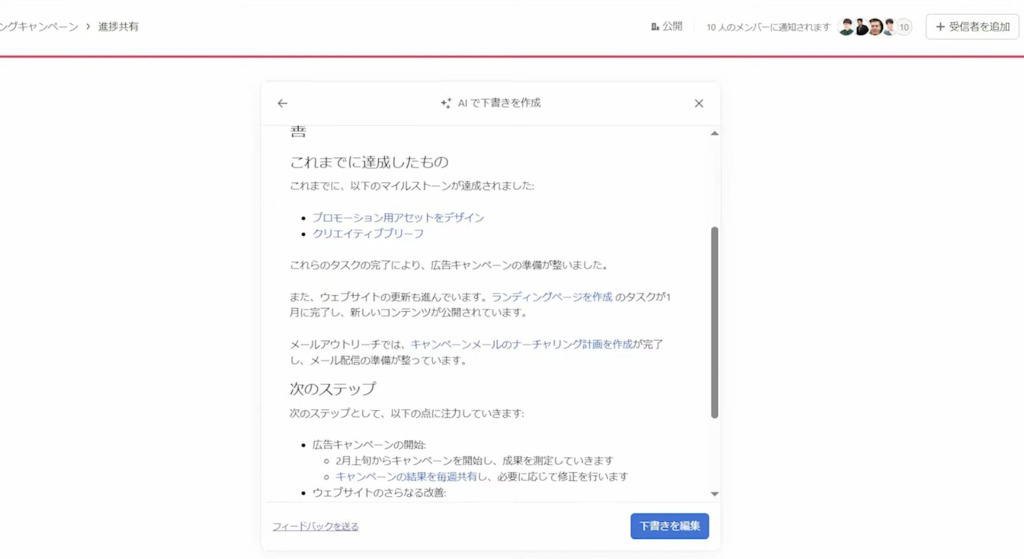Select the 進捗共有 breadcrumb item

(118, 27)
